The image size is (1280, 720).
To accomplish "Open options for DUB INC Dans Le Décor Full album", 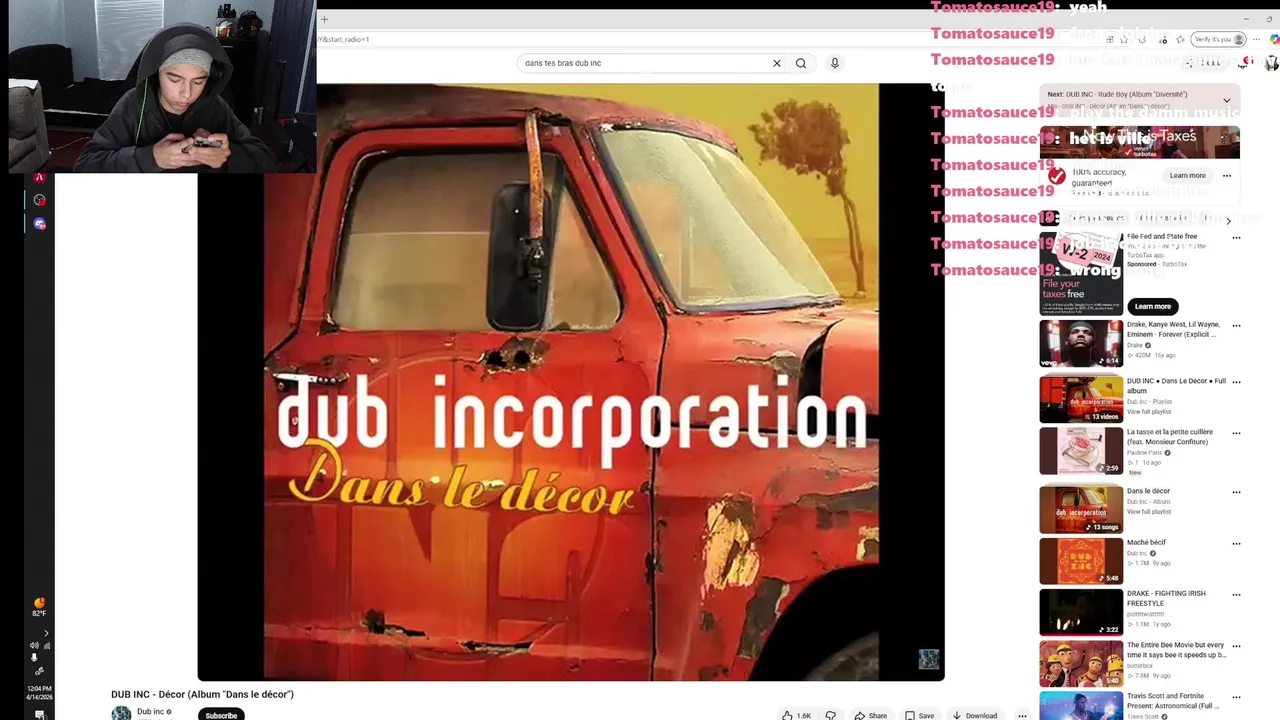I will click(1236, 382).
